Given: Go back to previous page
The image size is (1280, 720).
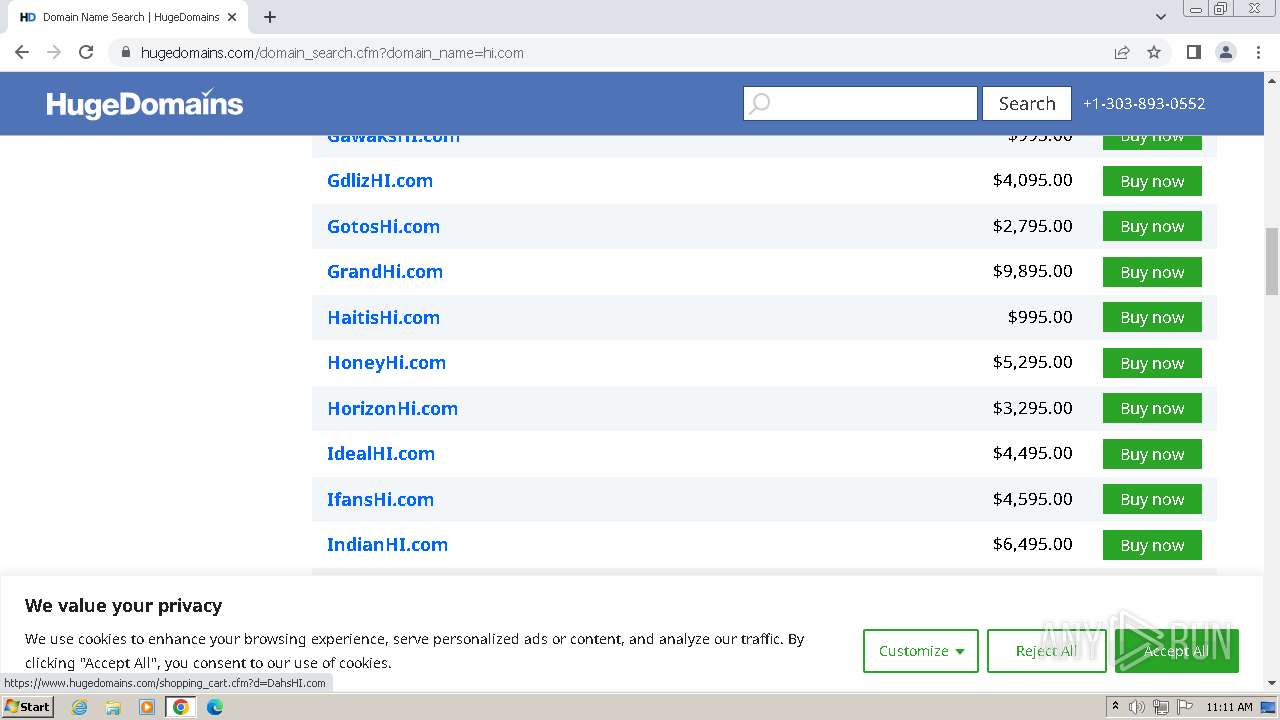Looking at the screenshot, I should tap(22, 52).
